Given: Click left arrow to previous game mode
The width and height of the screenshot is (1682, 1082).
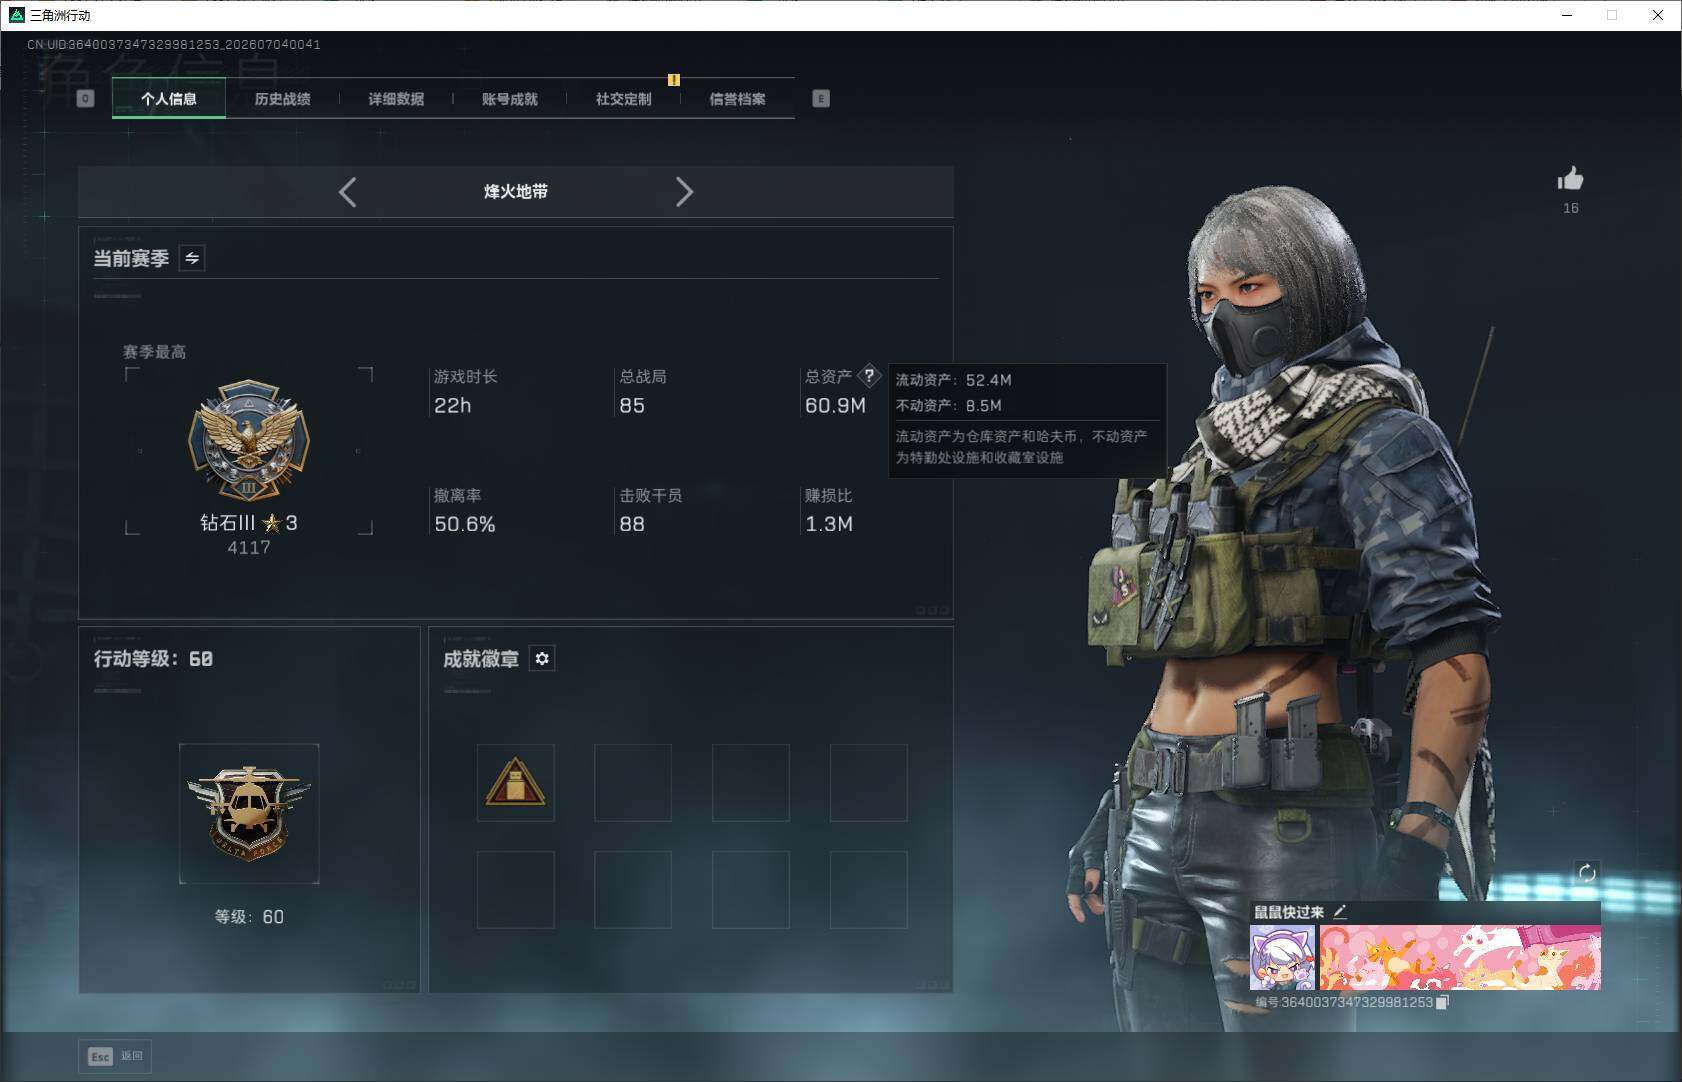Looking at the screenshot, I should (x=348, y=192).
